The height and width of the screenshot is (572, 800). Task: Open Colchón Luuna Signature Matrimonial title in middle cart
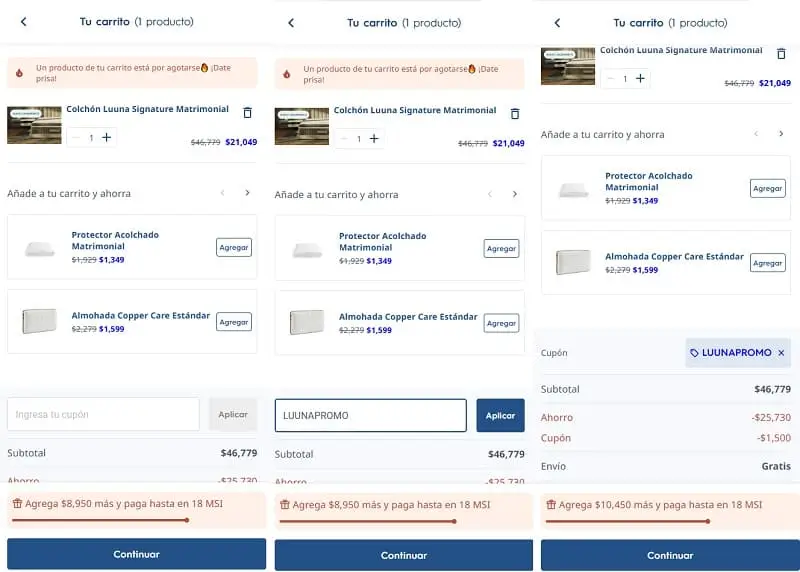415,110
